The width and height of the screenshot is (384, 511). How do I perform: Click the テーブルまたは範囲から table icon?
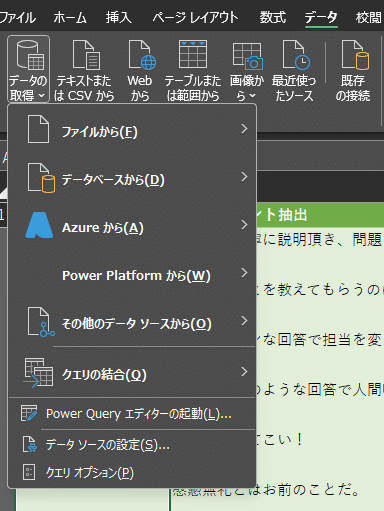point(193,54)
